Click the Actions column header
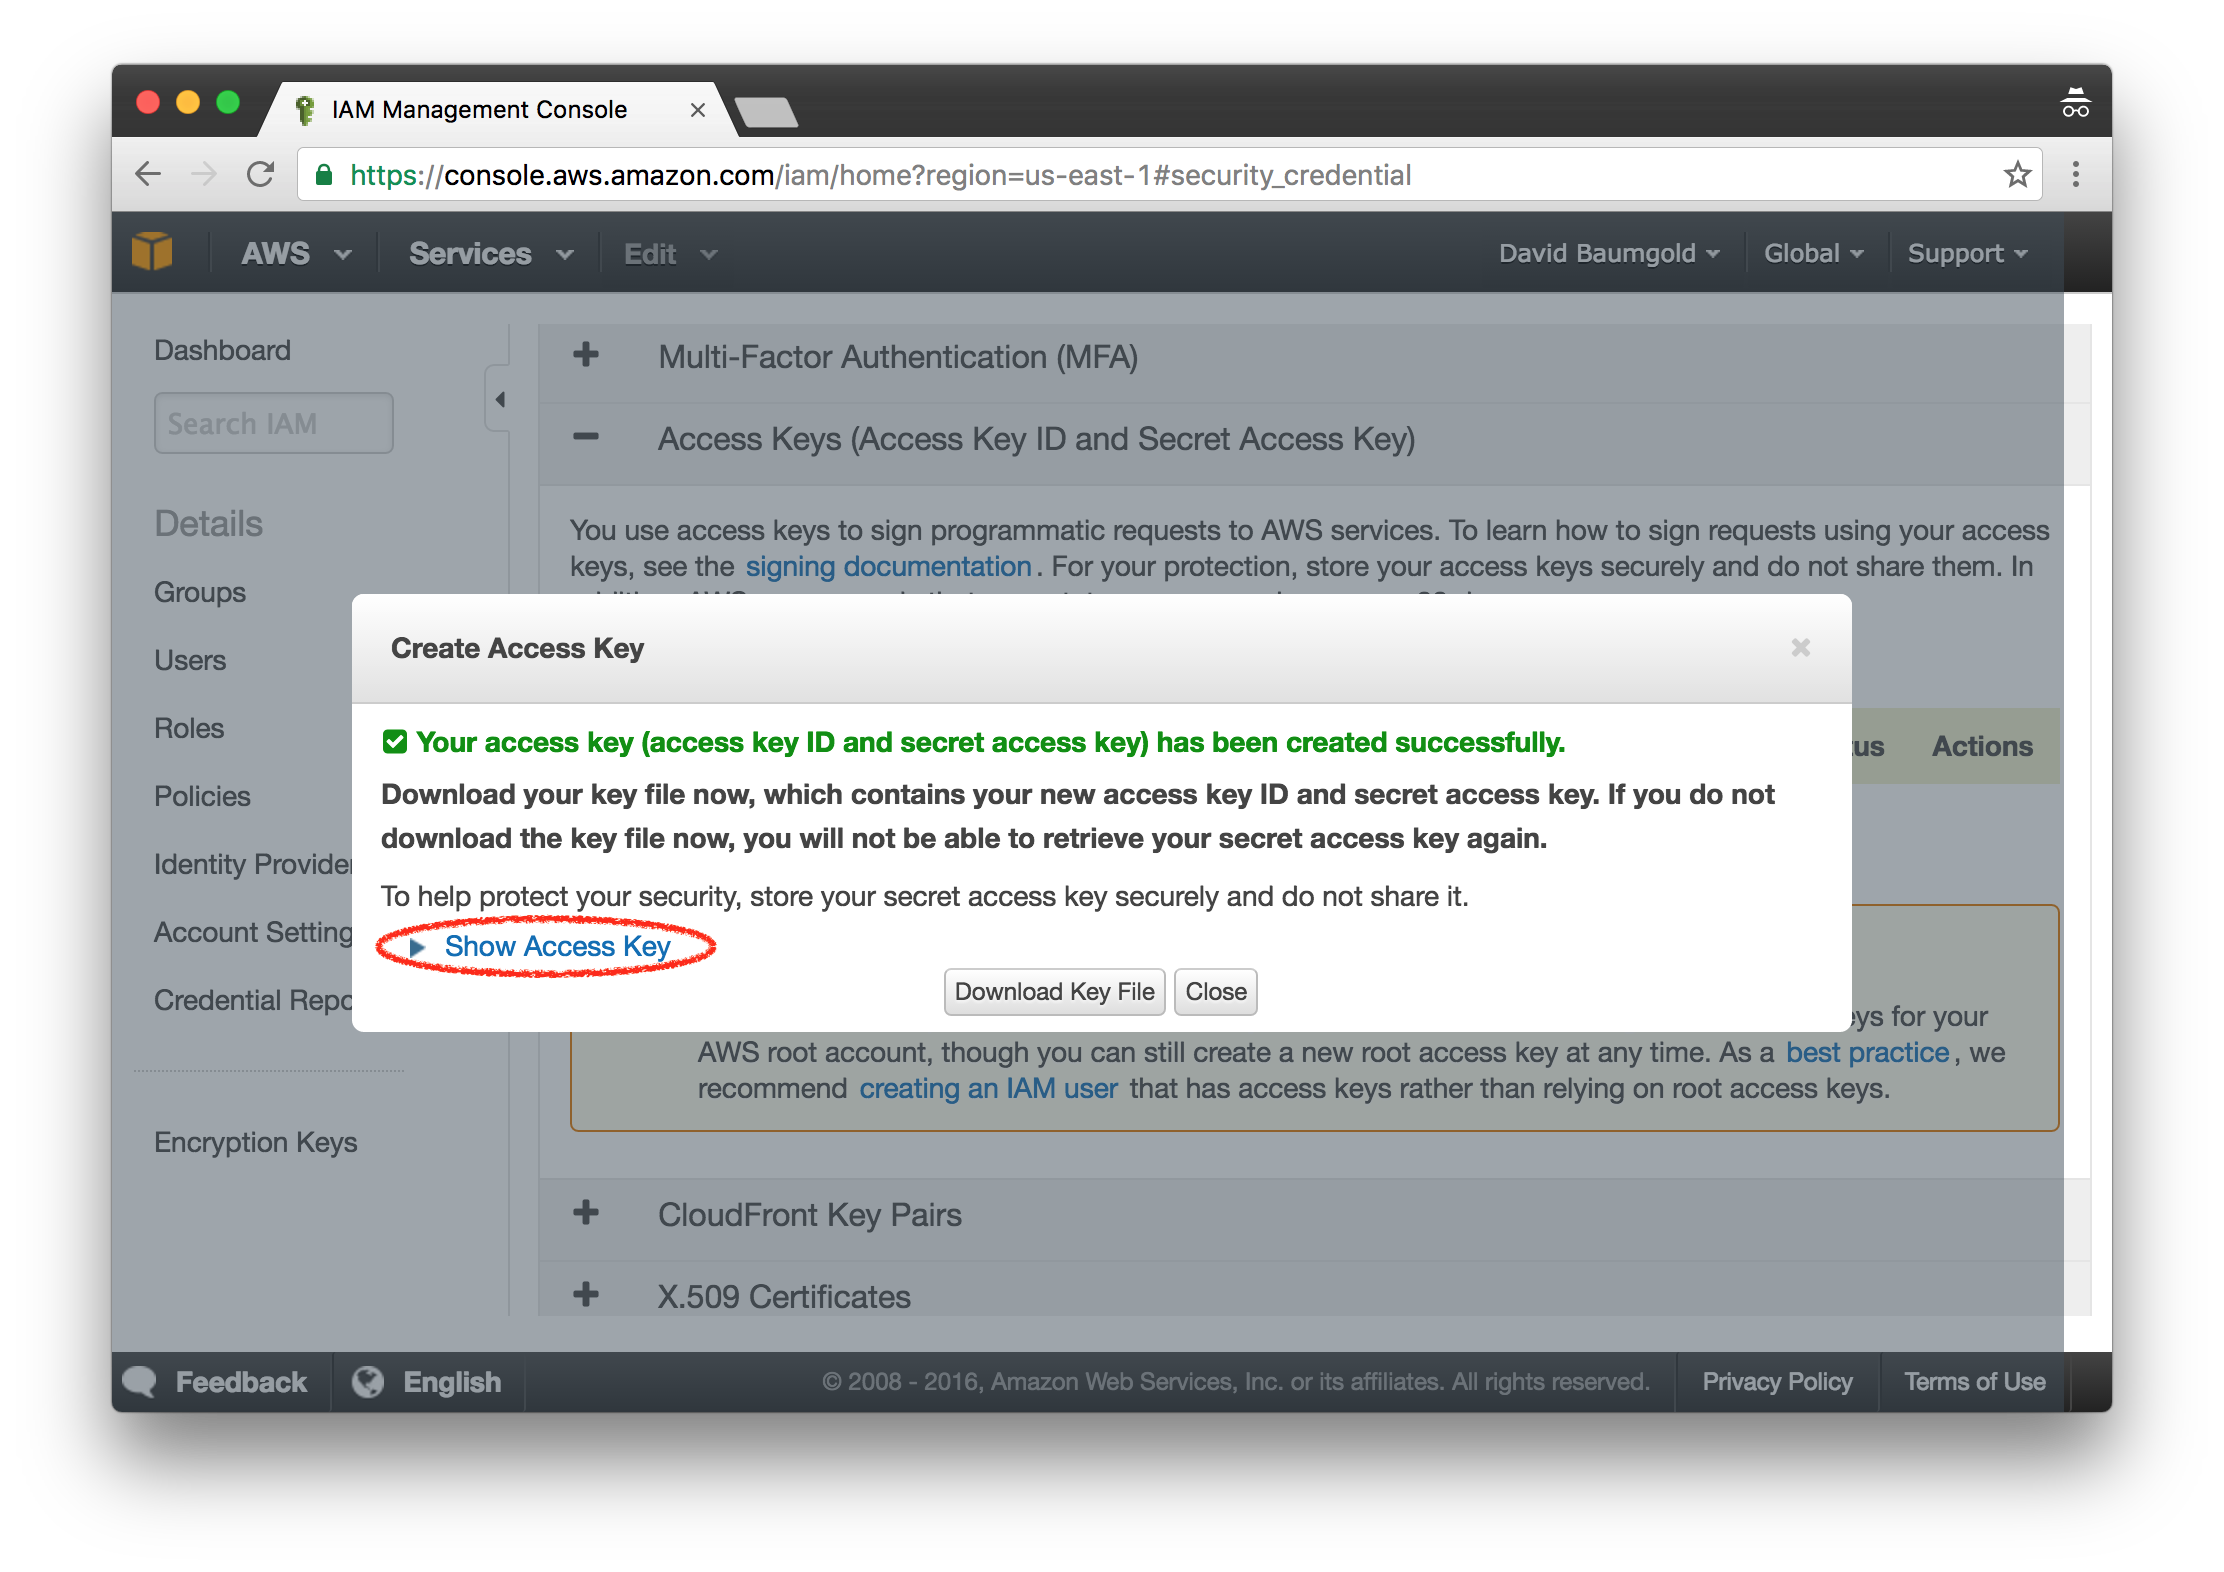 click(1982, 746)
